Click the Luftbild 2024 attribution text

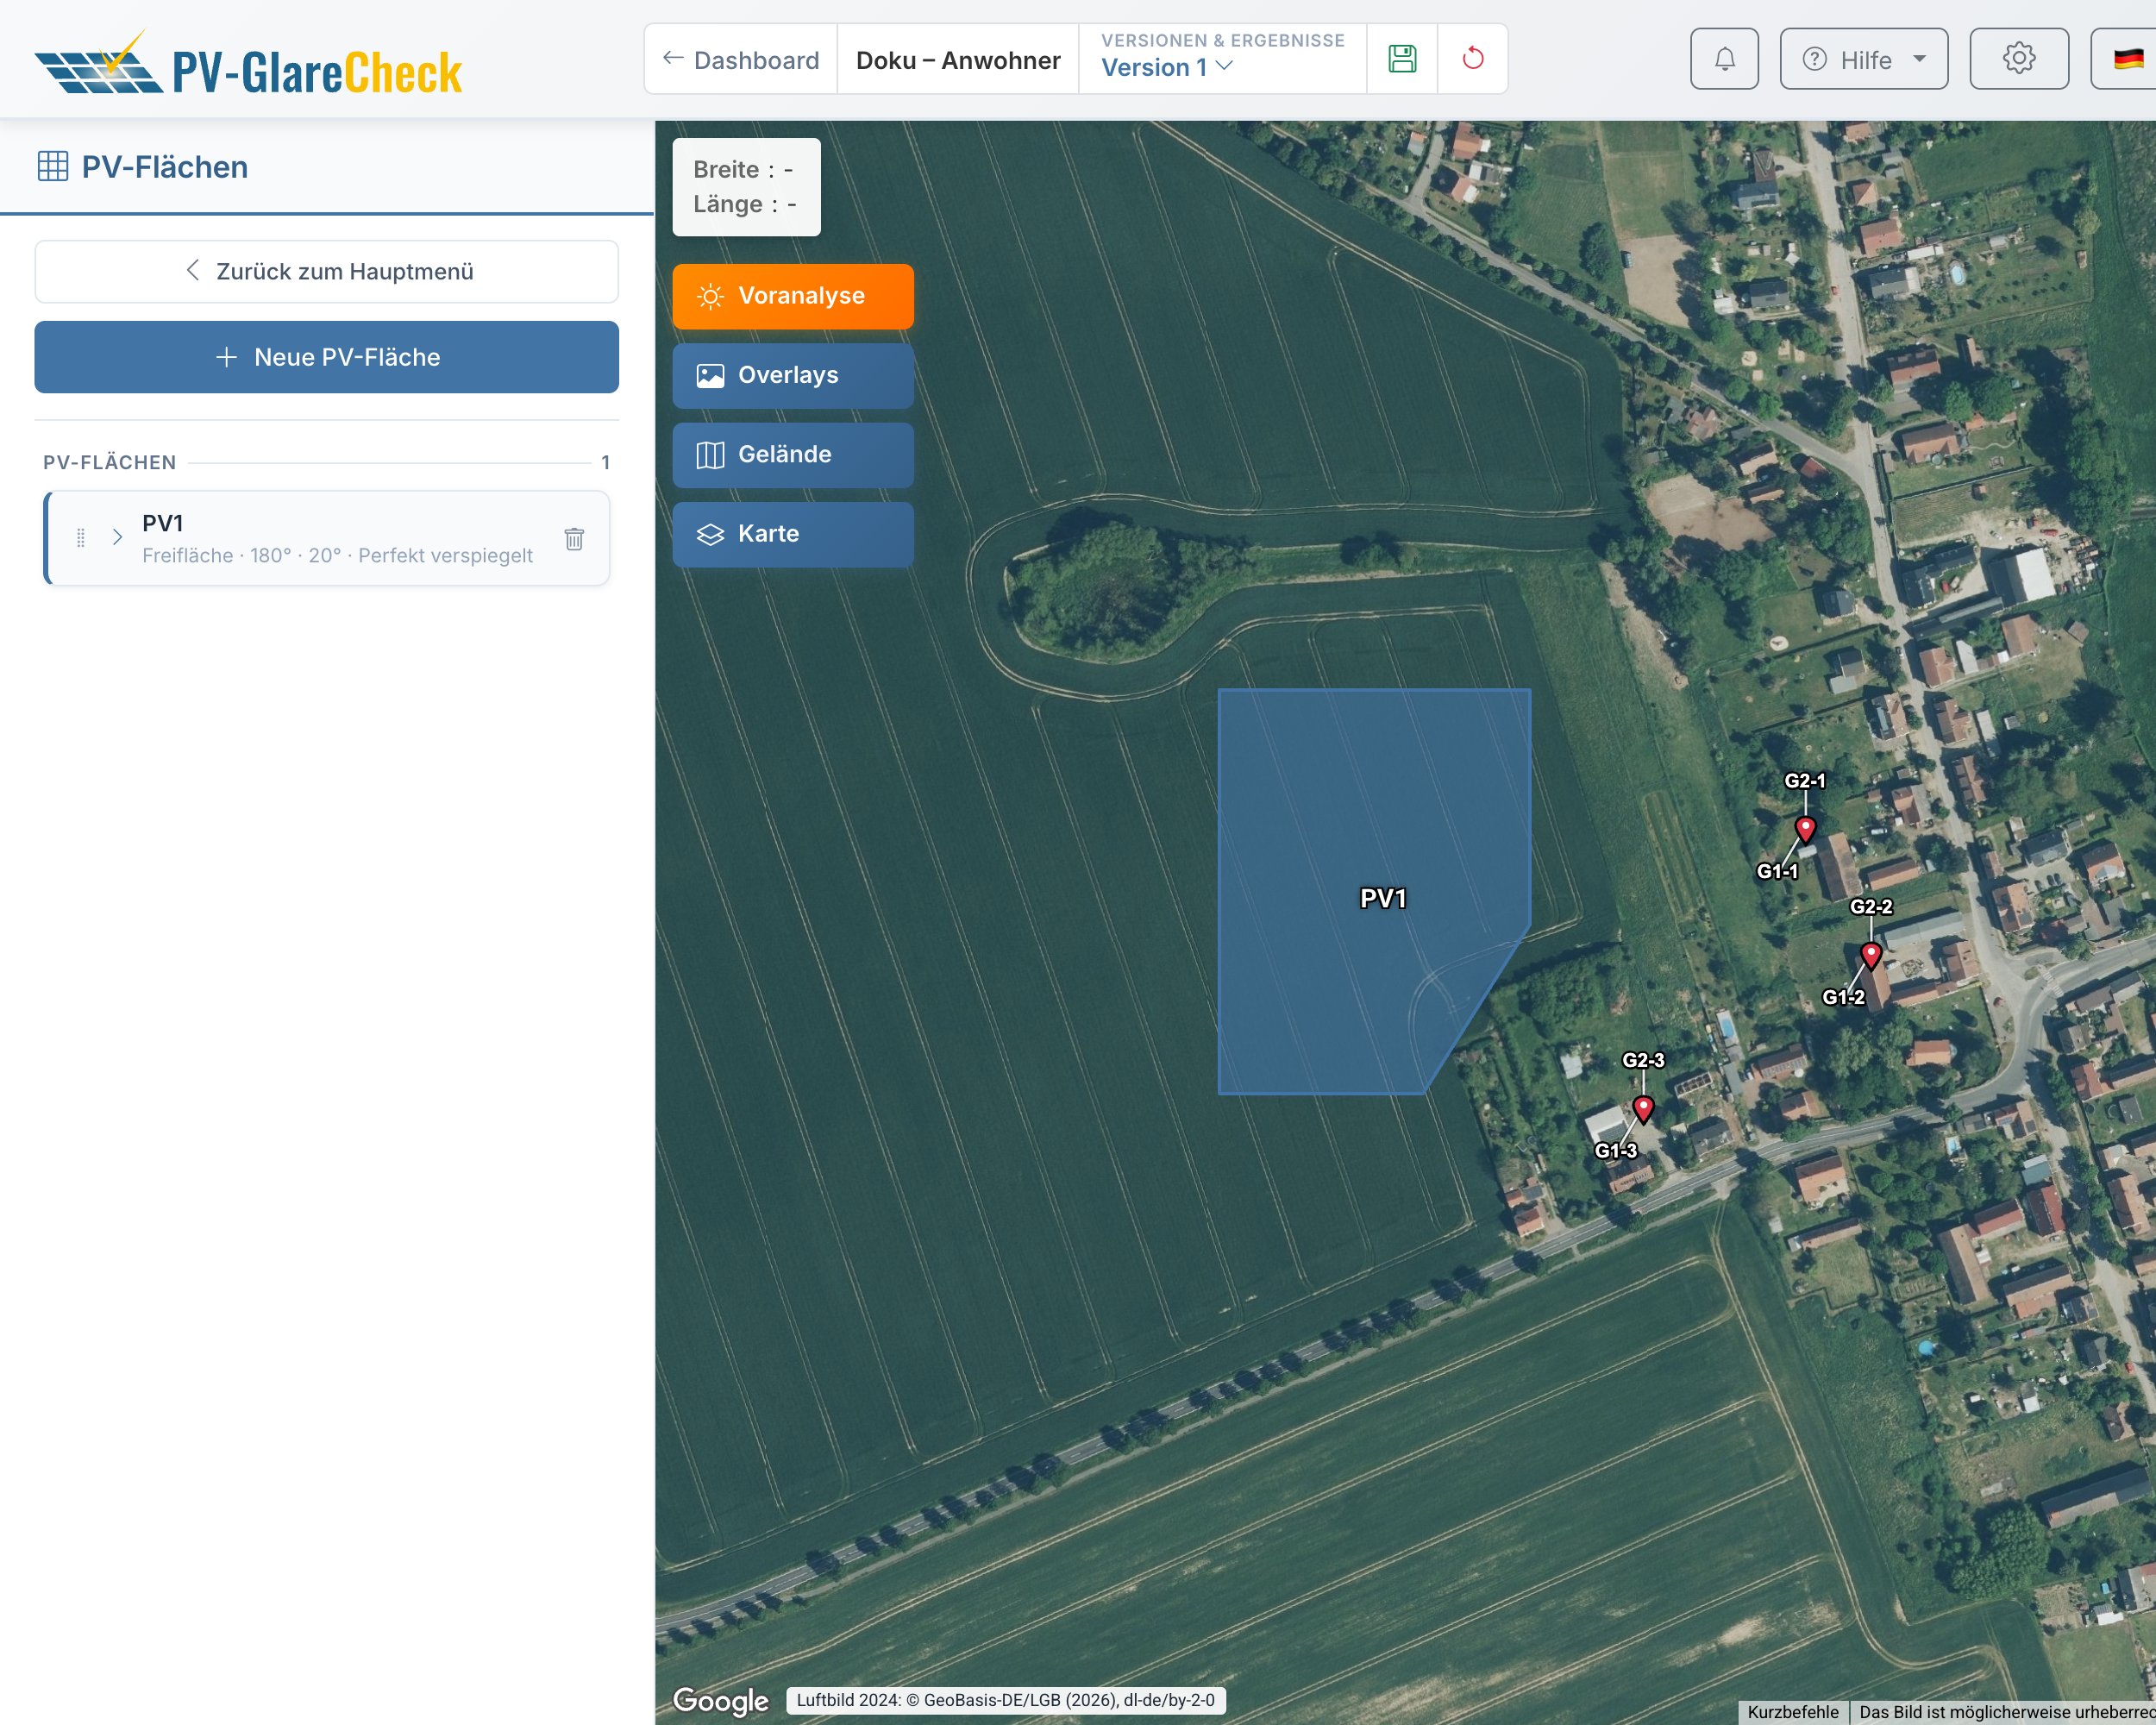1005,1700
